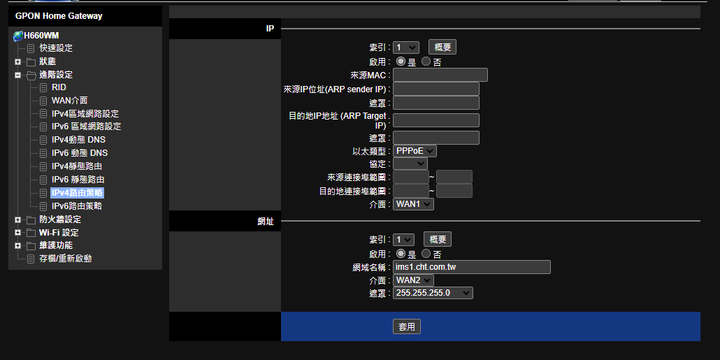Image resolution: width=720 pixels, height=360 pixels.
Task: Click the page icon beside IPv6 靜態路由
Action: click(x=43, y=180)
